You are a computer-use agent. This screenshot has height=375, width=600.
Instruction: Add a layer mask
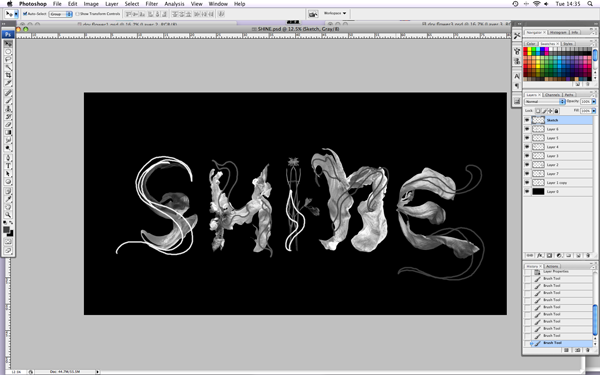pos(549,255)
